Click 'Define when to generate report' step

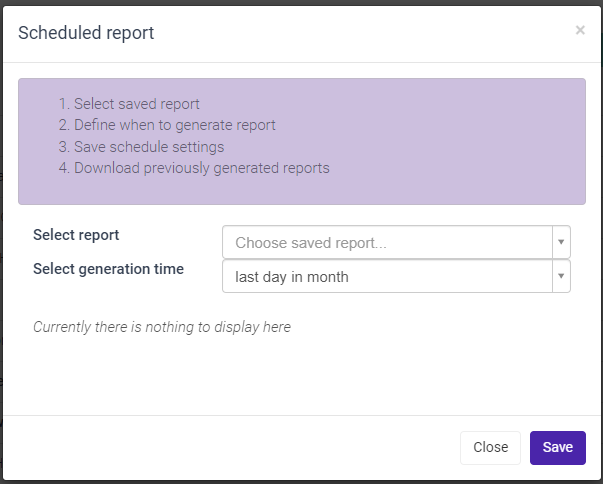click(x=174, y=125)
